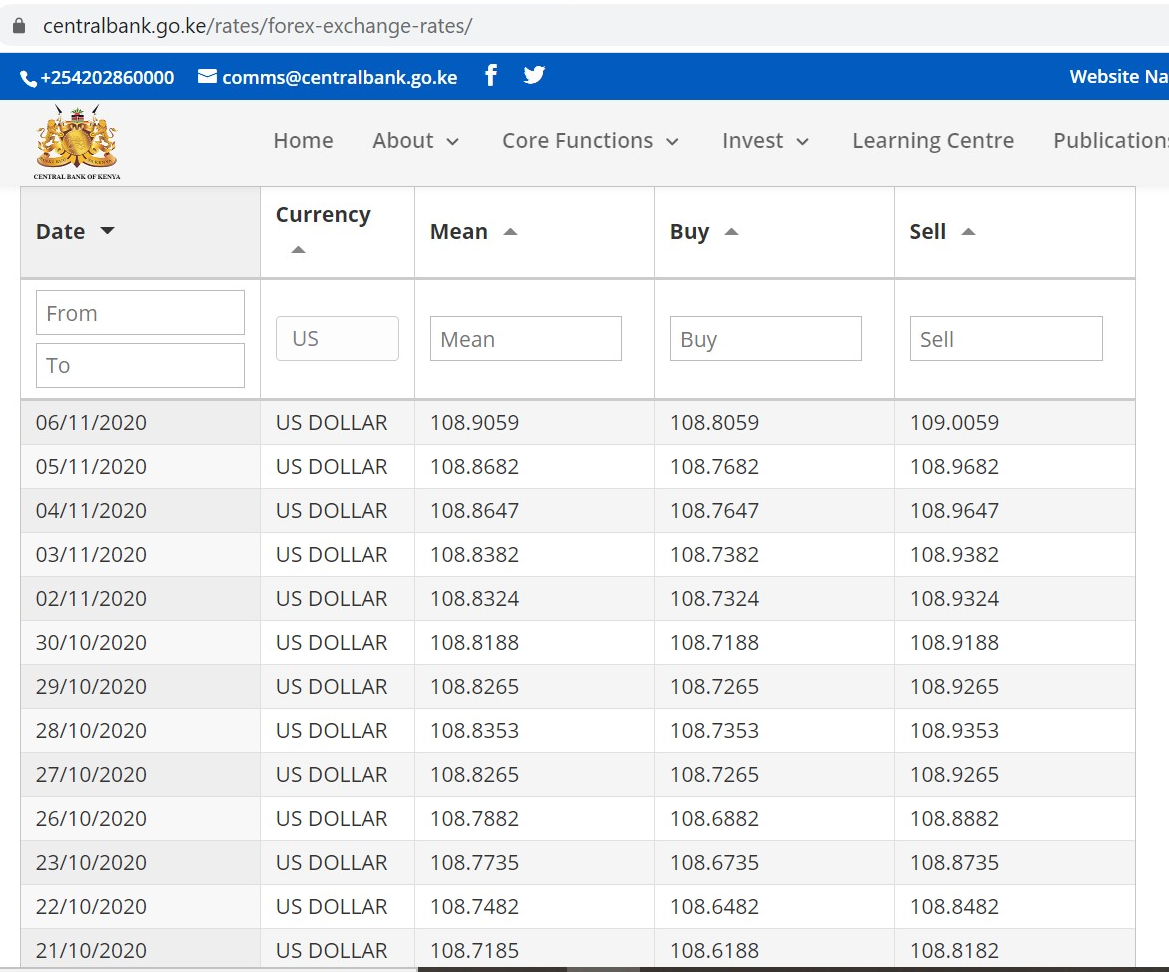Select buy rate 108.7647
Viewport: 1169px width, 972px height.
click(714, 511)
